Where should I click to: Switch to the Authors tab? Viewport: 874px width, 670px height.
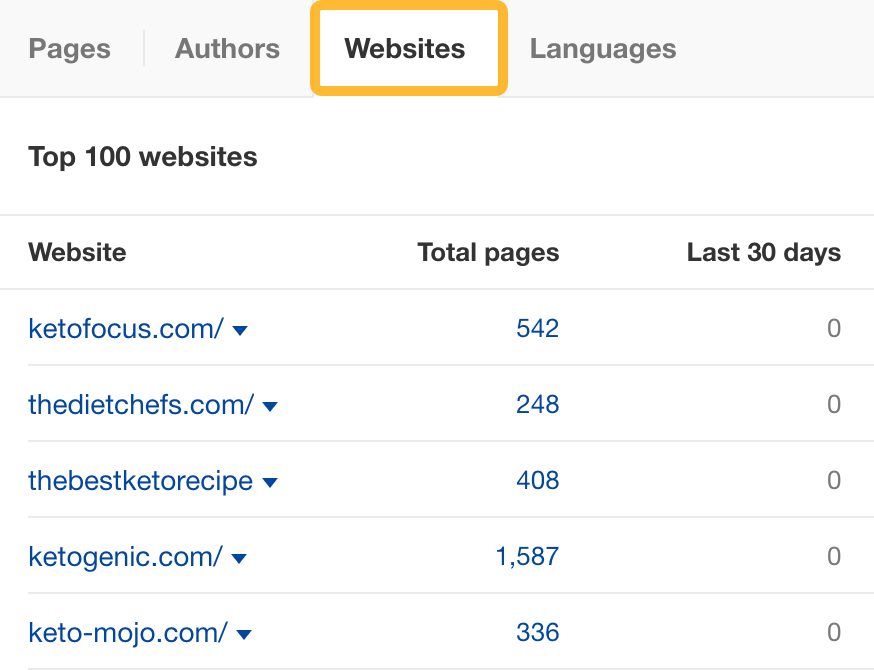[x=227, y=48]
